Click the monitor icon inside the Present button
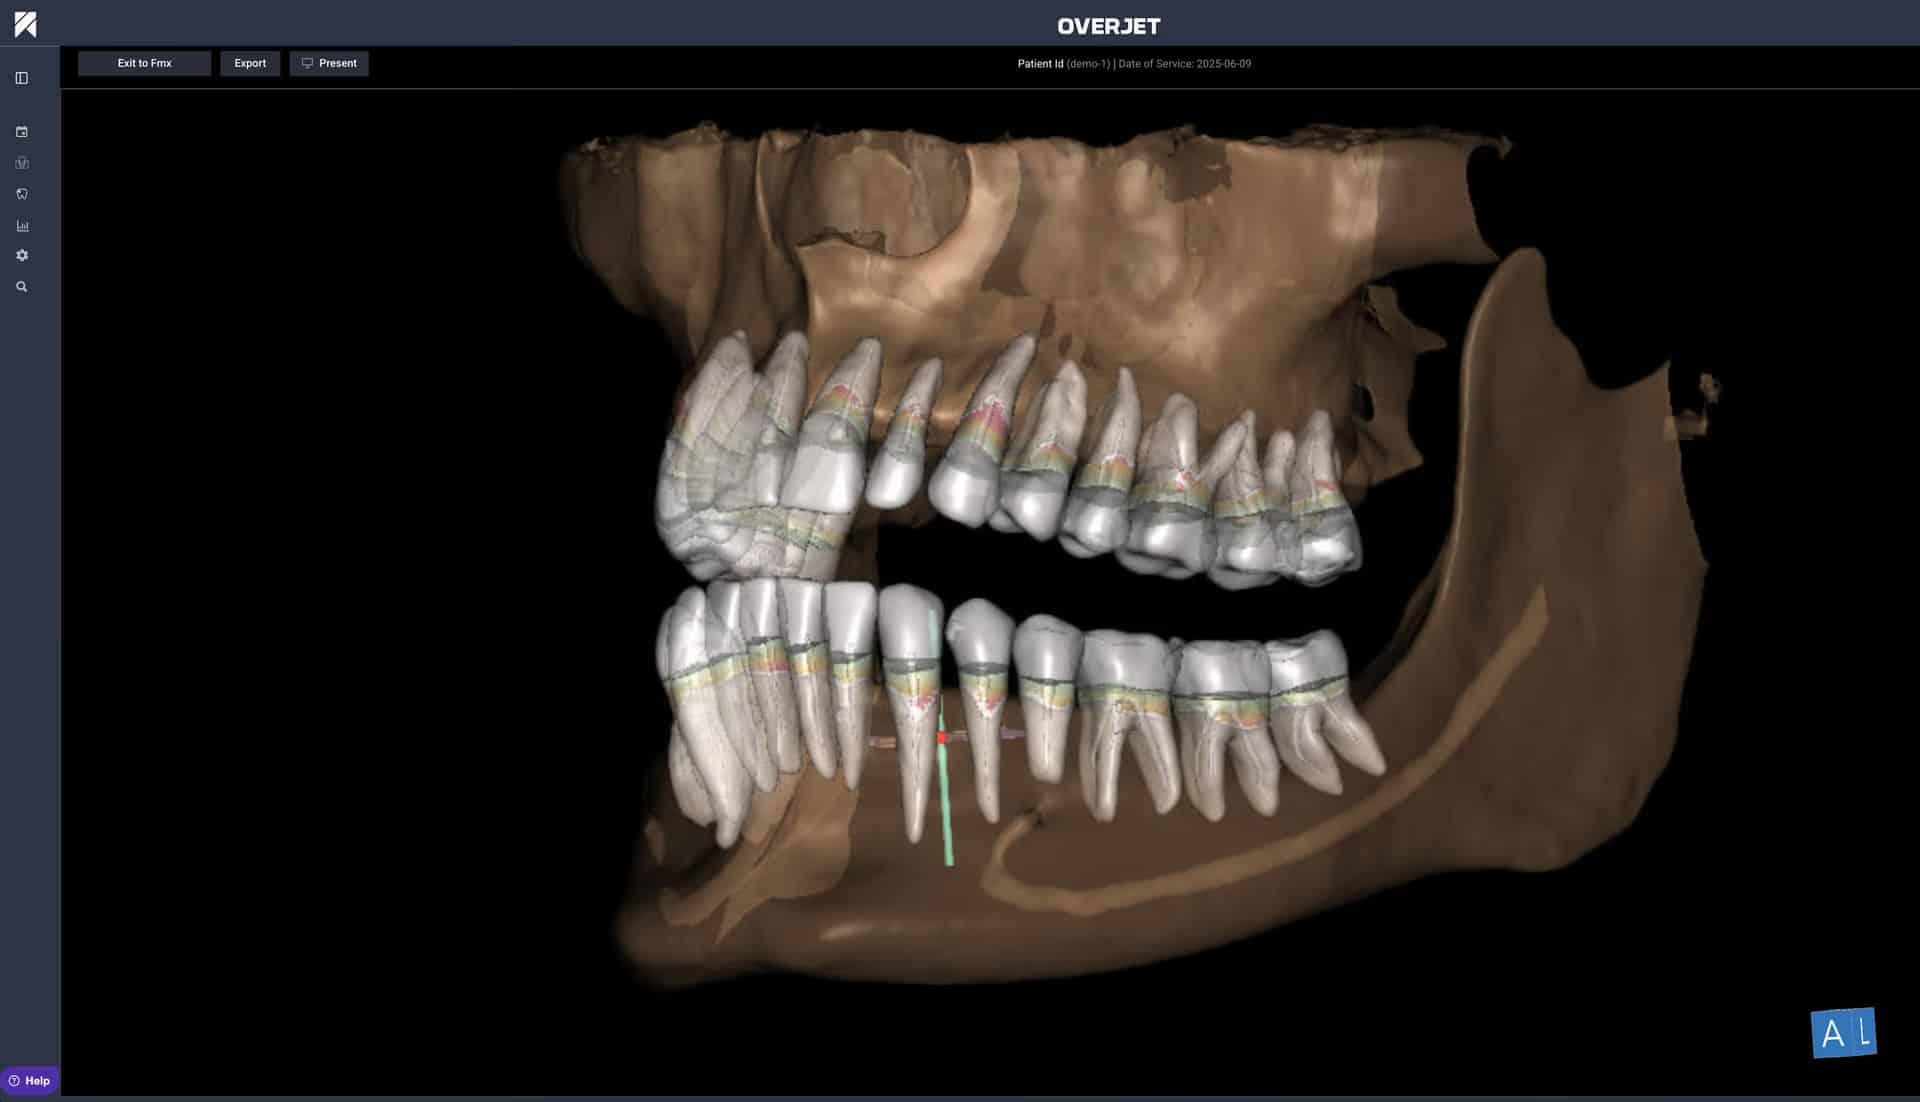The width and height of the screenshot is (1920, 1102). point(308,63)
